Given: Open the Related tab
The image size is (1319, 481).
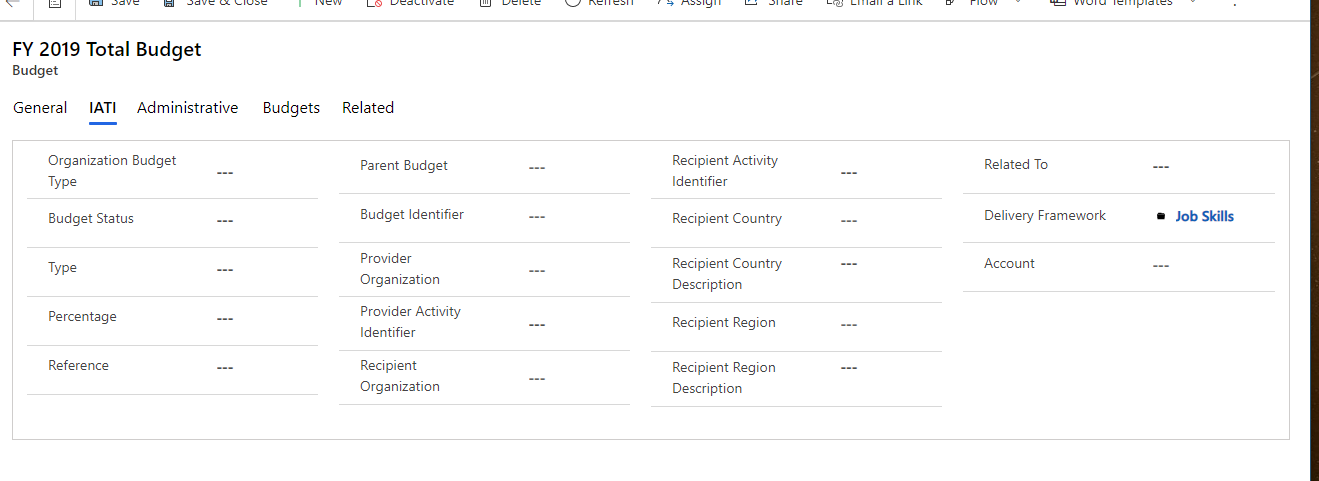Looking at the screenshot, I should 368,108.
